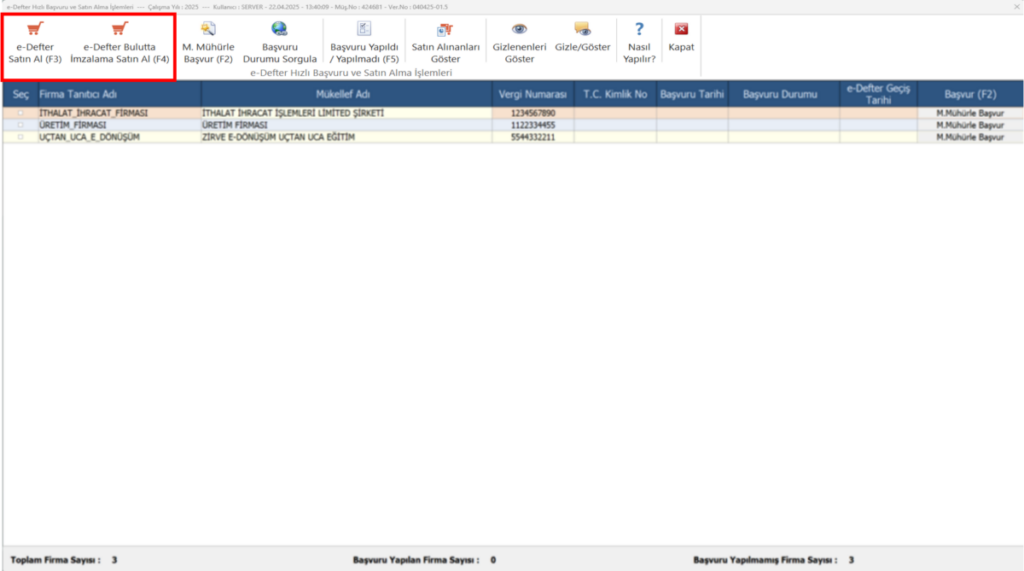Screen dimensions: 1024x571
Task: Click the Vergi Numarası column header
Action: [x=533, y=94]
